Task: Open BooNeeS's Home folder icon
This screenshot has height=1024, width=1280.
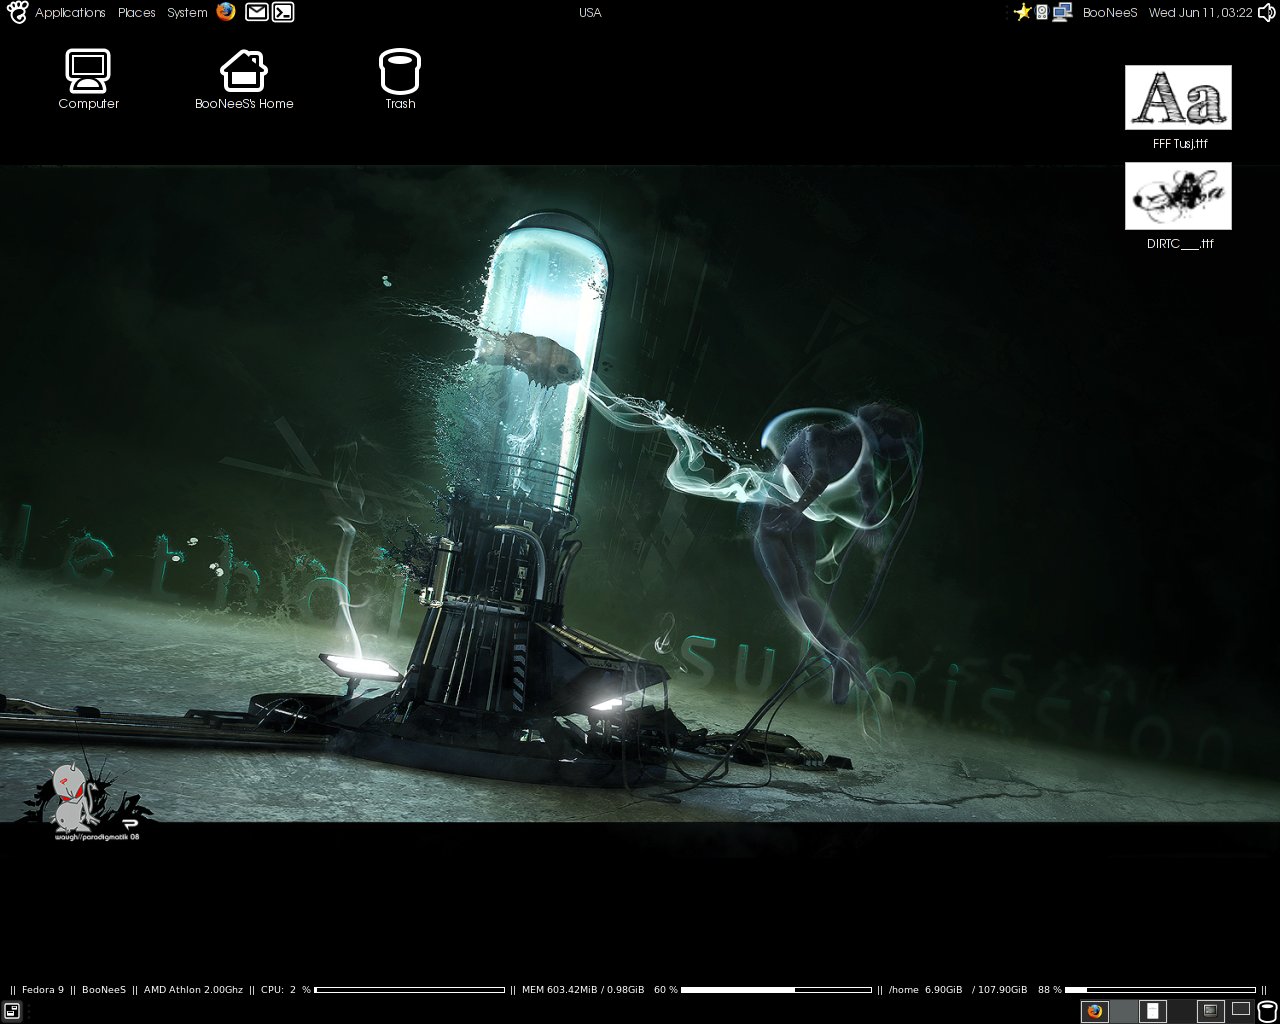Action: click(x=244, y=71)
